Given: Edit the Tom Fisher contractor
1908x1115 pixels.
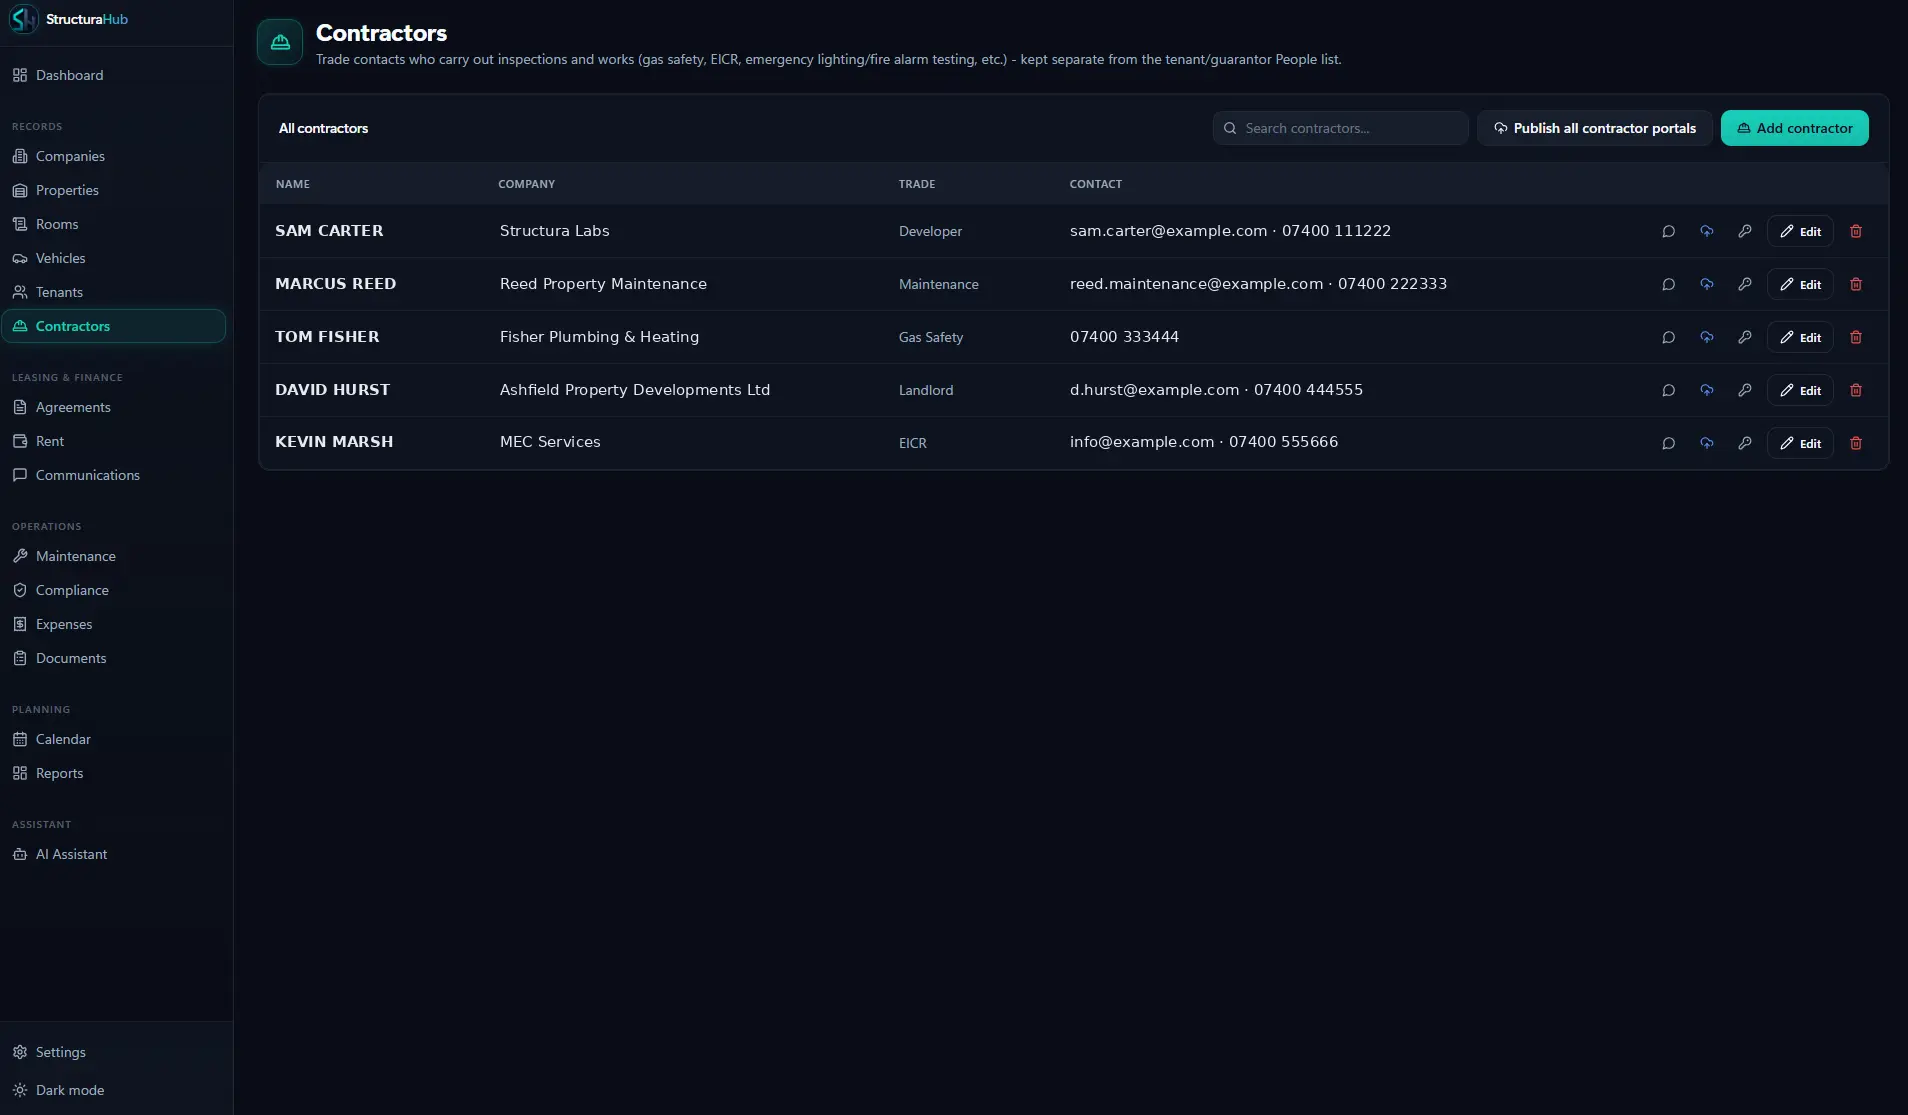Looking at the screenshot, I should (x=1800, y=337).
